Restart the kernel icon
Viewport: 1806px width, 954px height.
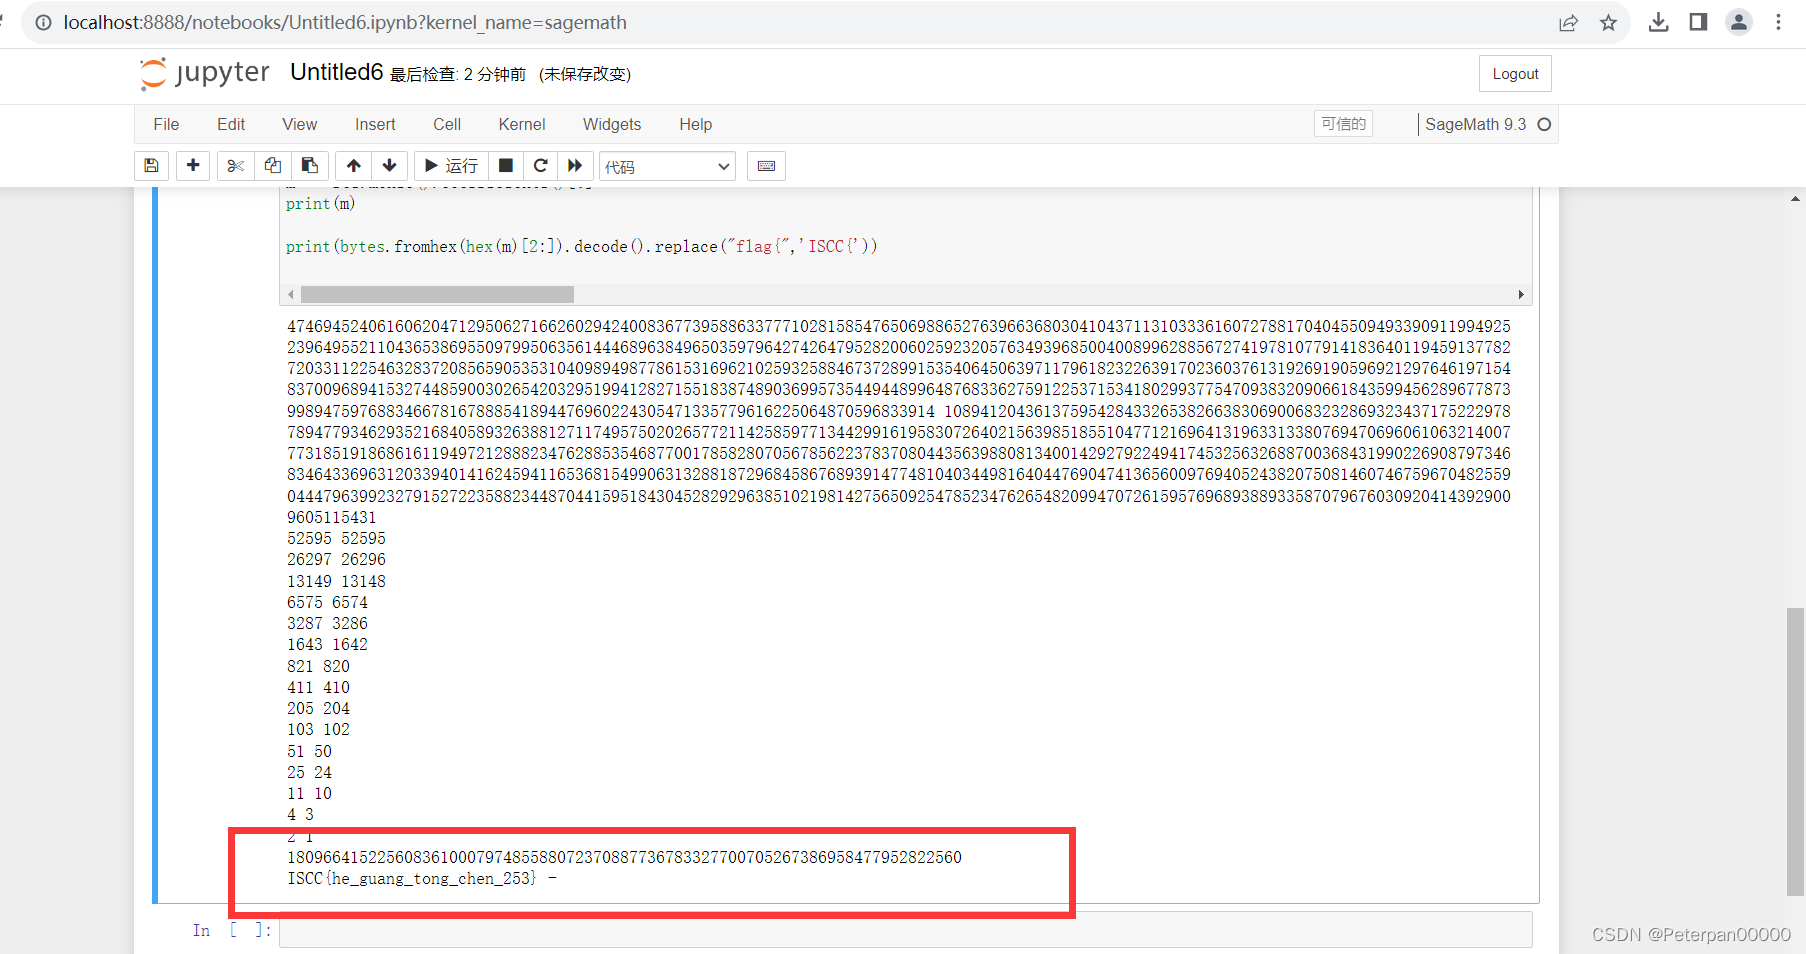pyautogui.click(x=541, y=166)
